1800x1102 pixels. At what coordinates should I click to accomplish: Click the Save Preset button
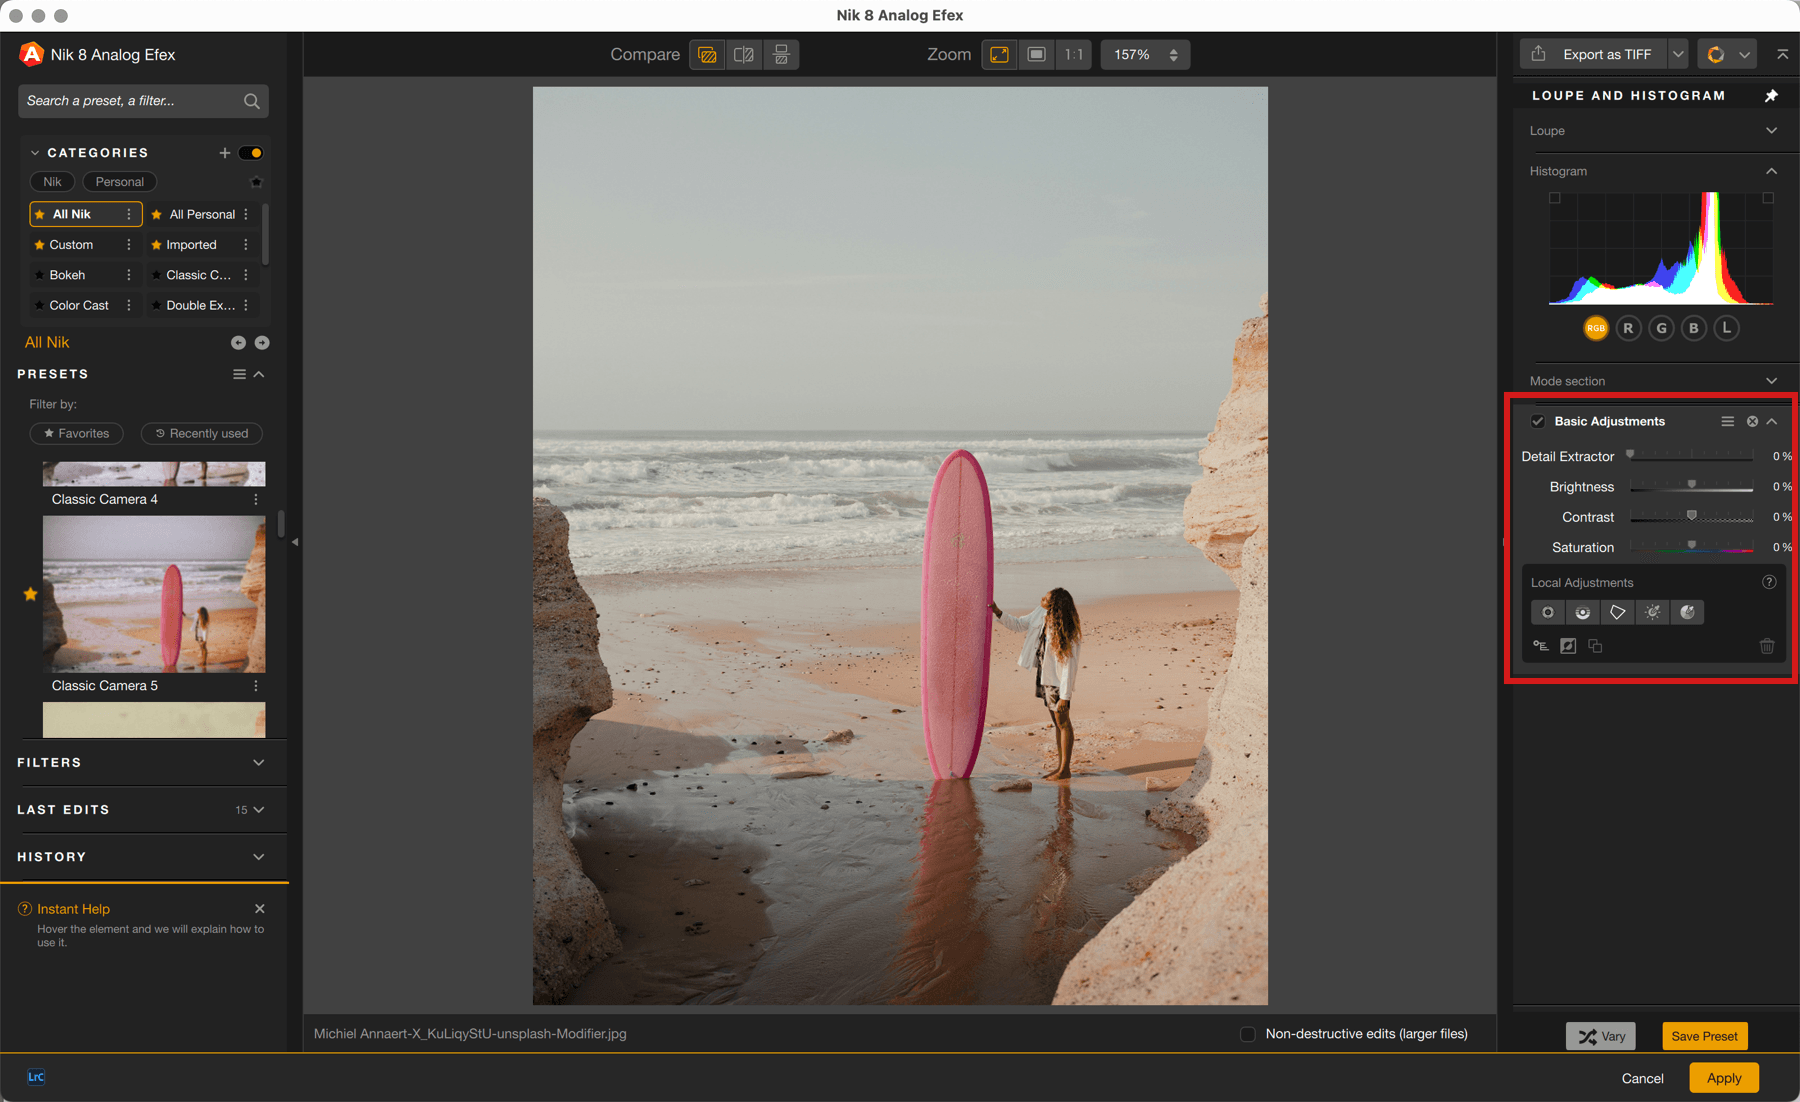(1704, 1036)
